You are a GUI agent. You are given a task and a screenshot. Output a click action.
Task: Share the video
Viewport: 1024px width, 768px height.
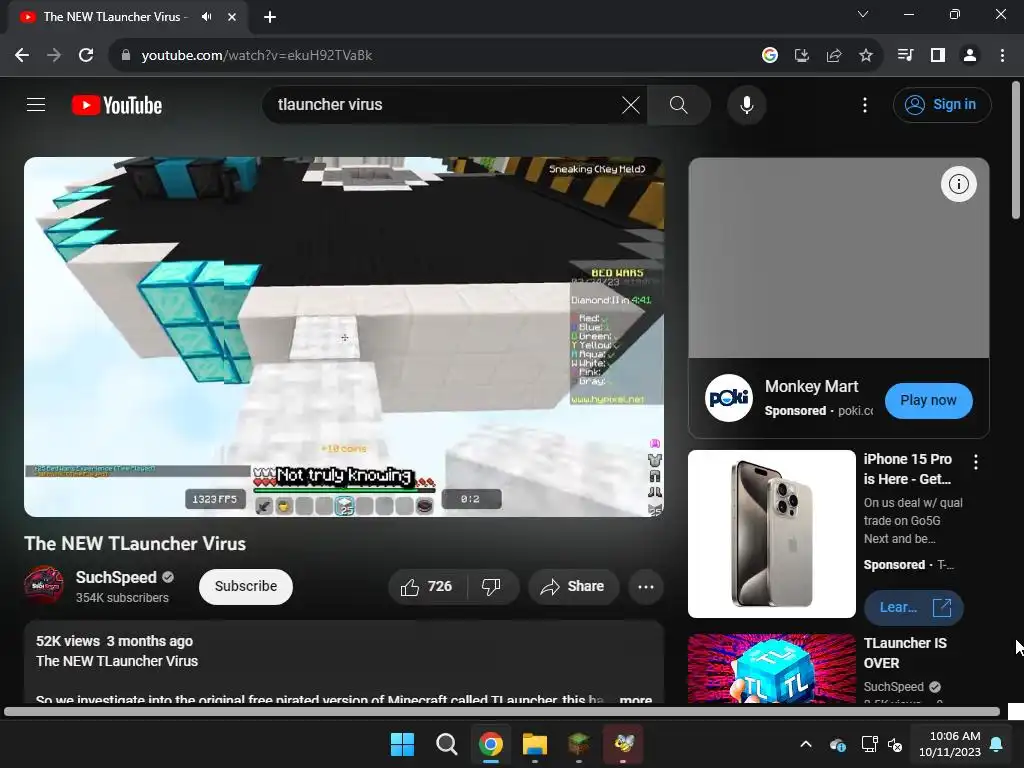[x=572, y=586]
